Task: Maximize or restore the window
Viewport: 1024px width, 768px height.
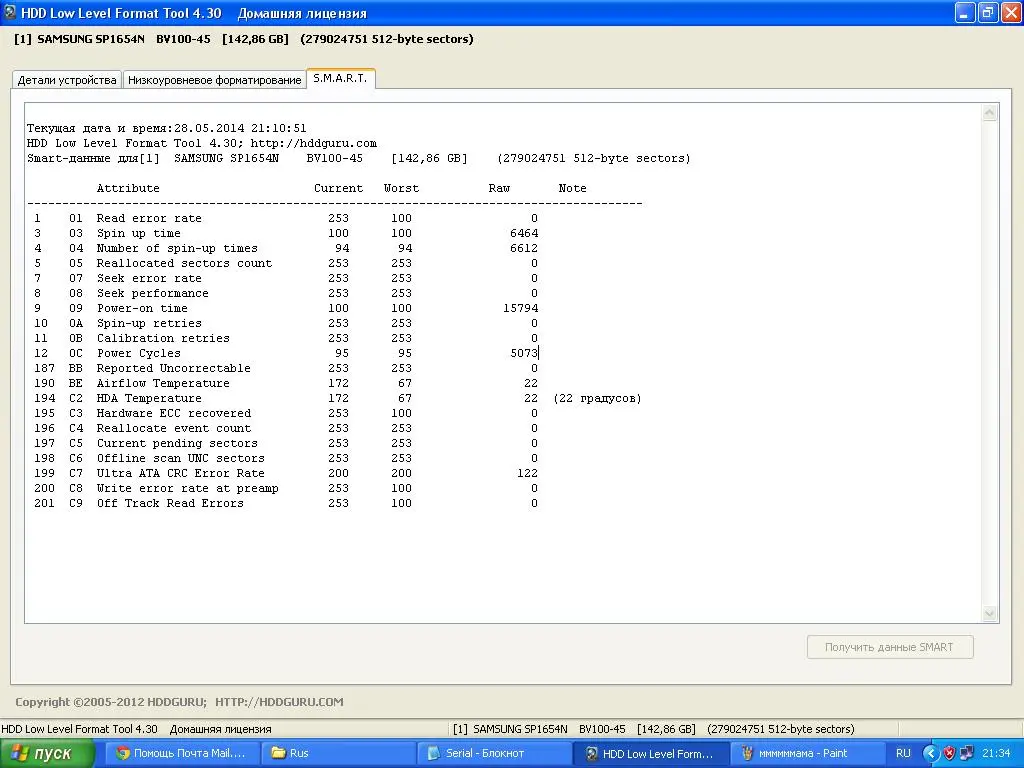Action: (x=987, y=12)
